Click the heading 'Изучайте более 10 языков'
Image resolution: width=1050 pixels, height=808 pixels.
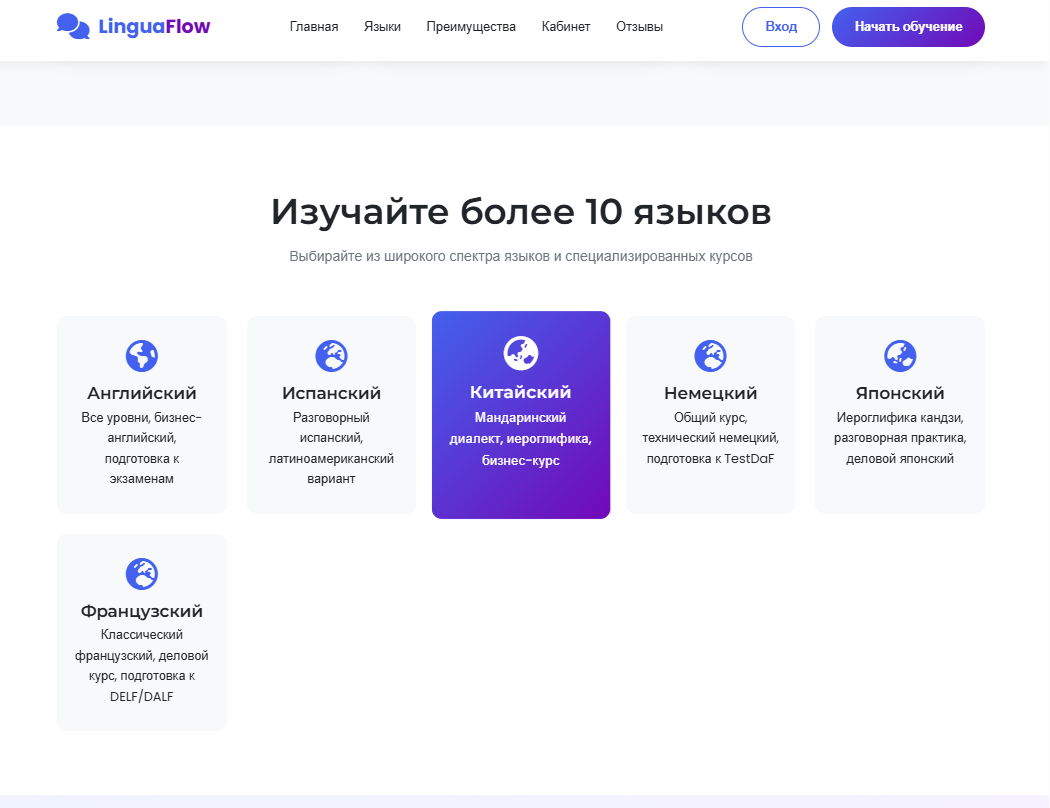click(x=521, y=212)
